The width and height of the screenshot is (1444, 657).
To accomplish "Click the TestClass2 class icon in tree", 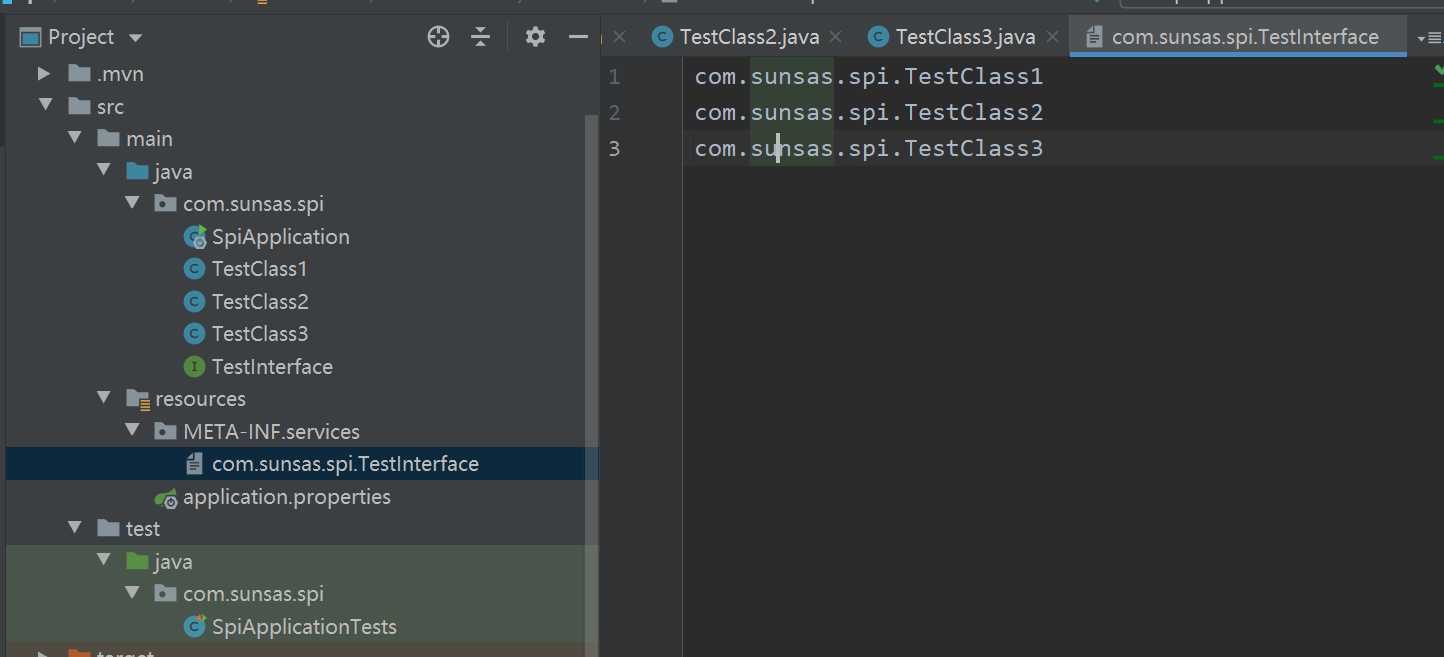I will (x=195, y=302).
